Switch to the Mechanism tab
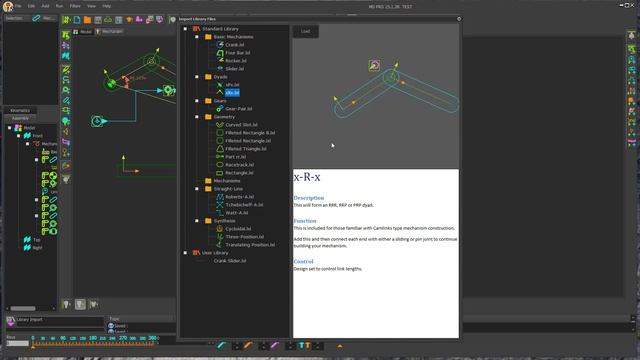Viewport: 640px width, 360px height. [x=109, y=31]
